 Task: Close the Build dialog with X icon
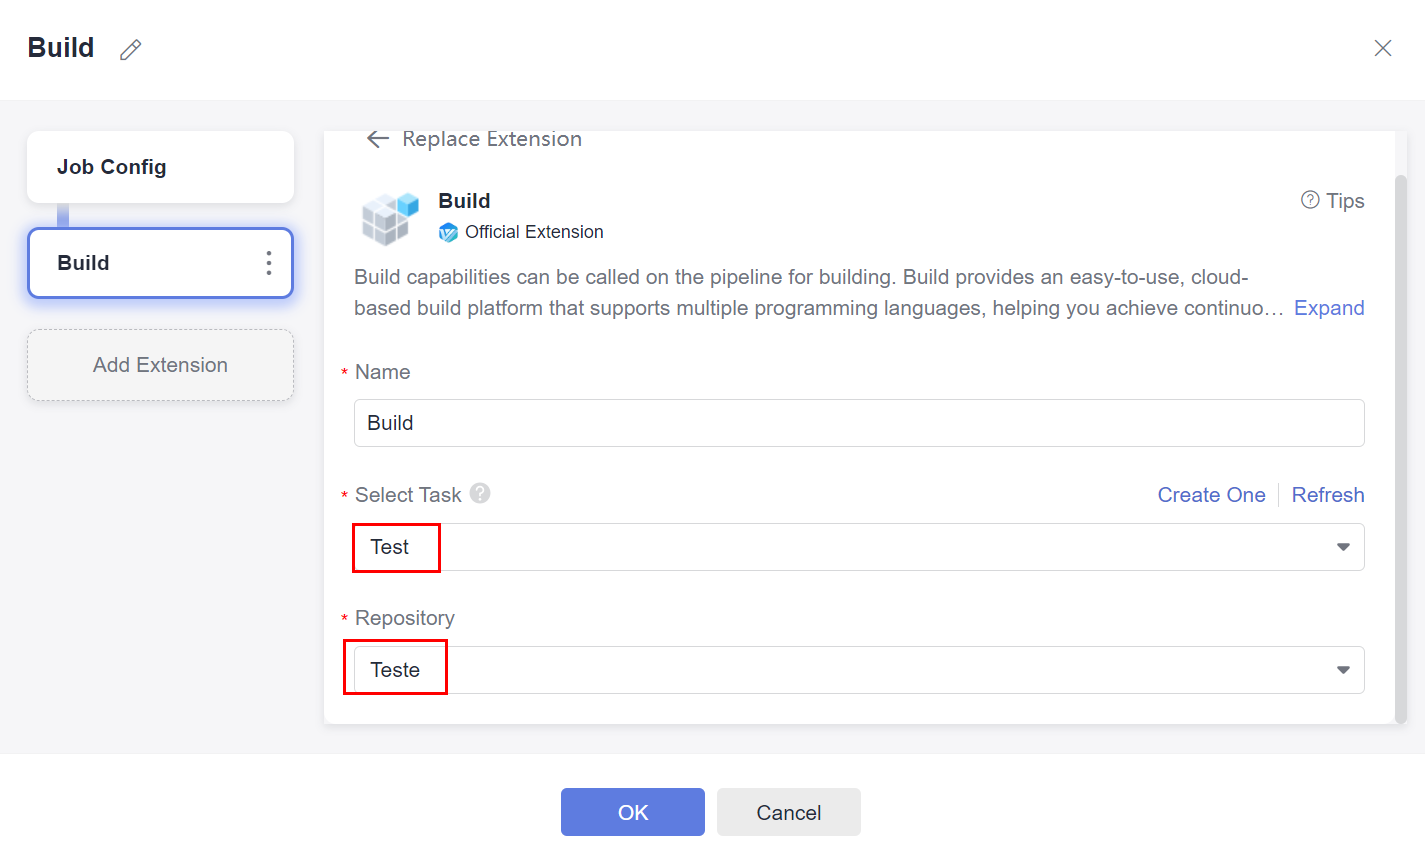tap(1383, 48)
